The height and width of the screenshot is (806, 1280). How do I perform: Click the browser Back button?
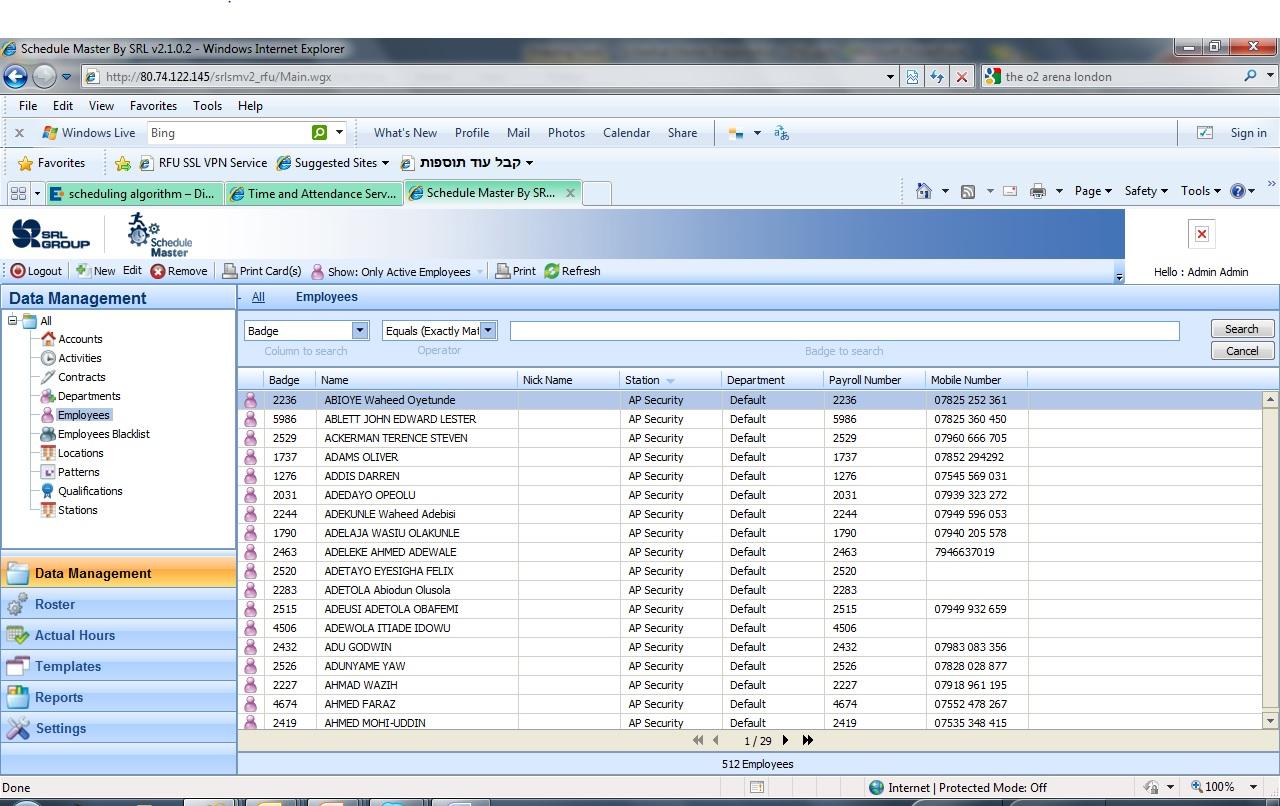click(15, 76)
